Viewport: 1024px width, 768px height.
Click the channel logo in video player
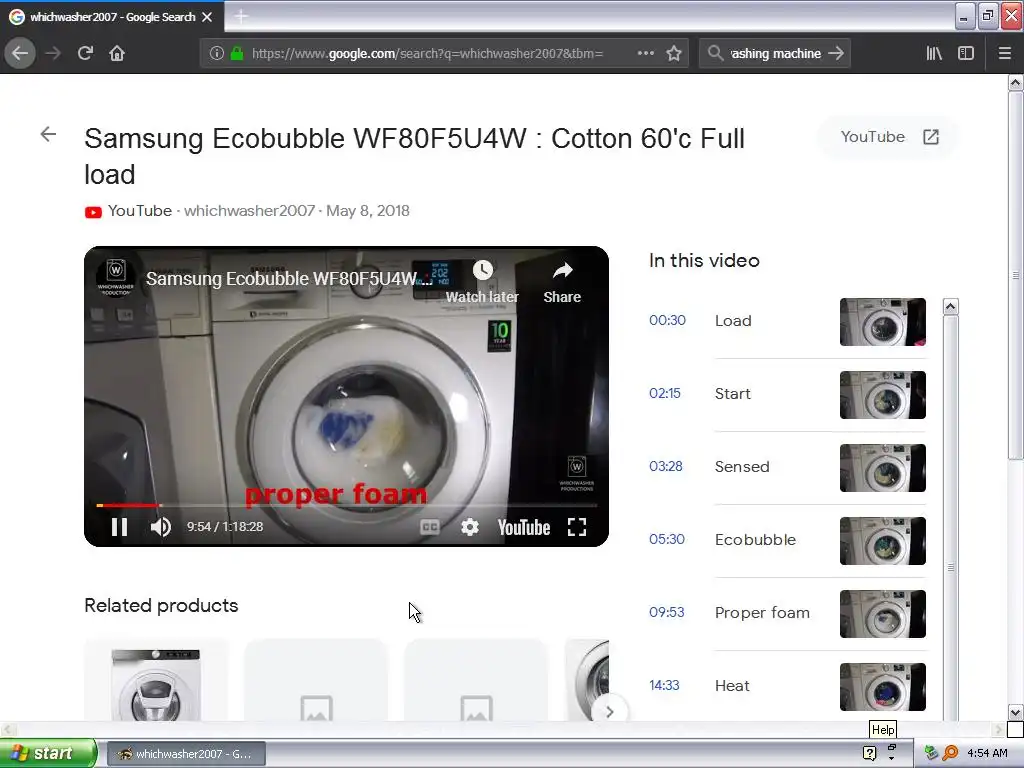pyautogui.click(x=116, y=277)
